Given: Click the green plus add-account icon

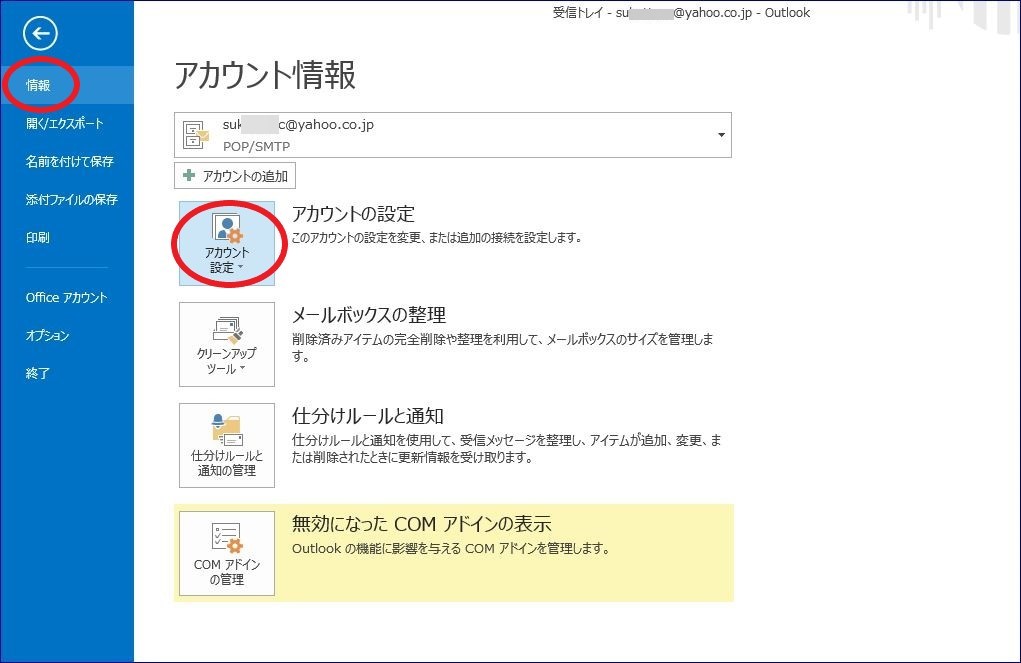Looking at the screenshot, I should (x=189, y=175).
